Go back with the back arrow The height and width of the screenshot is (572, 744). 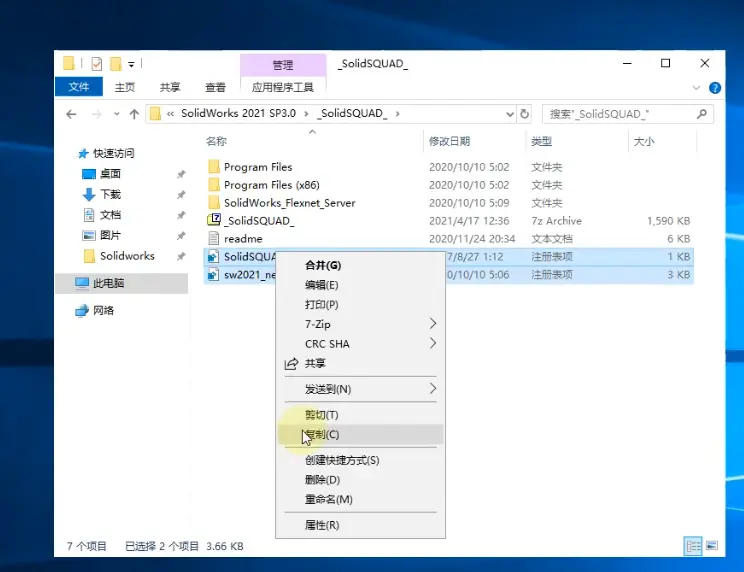coord(72,114)
